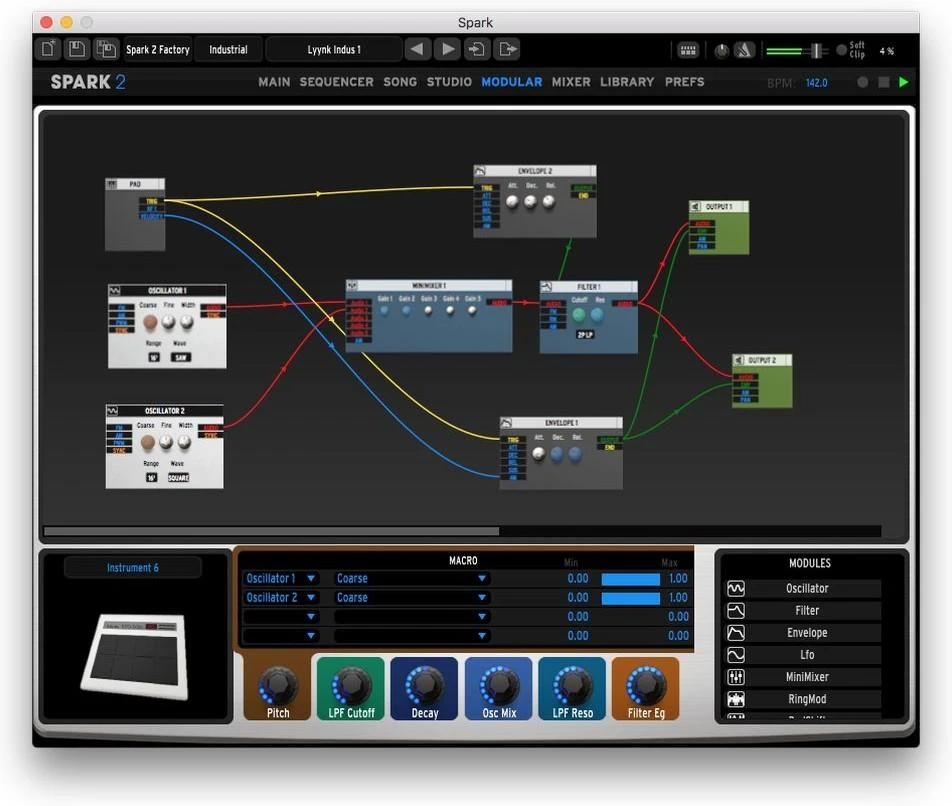Open the Spark 2 Factory bank selector

[x=157, y=50]
